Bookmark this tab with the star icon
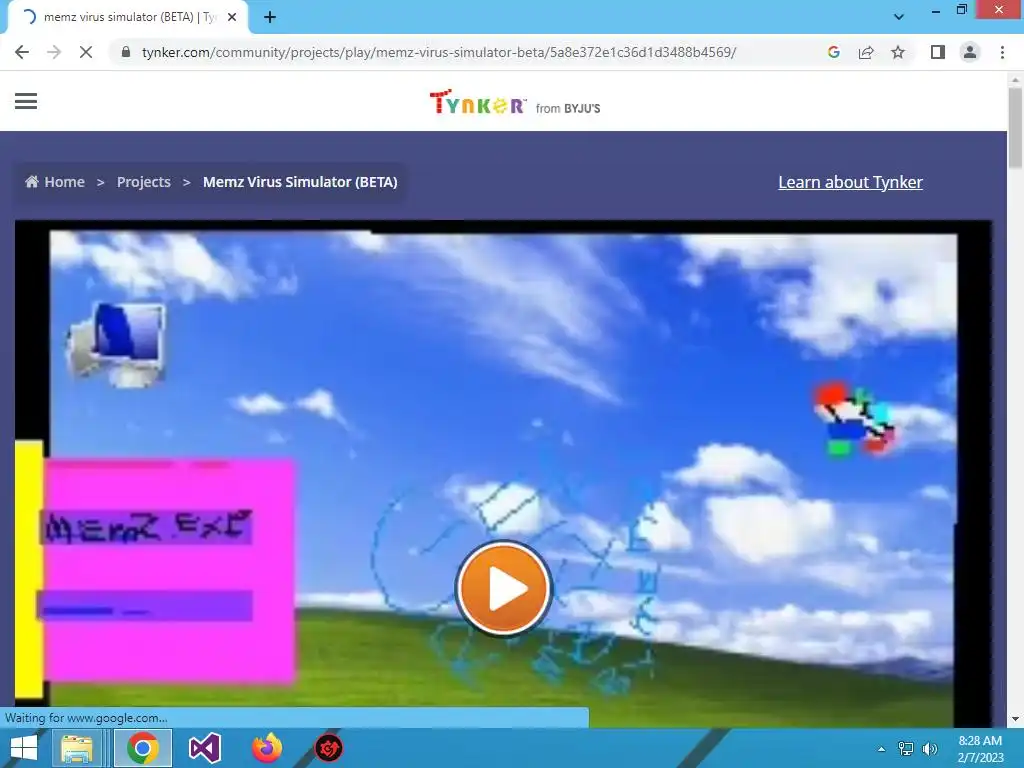Screen dimensions: 1024x768 pos(898,52)
